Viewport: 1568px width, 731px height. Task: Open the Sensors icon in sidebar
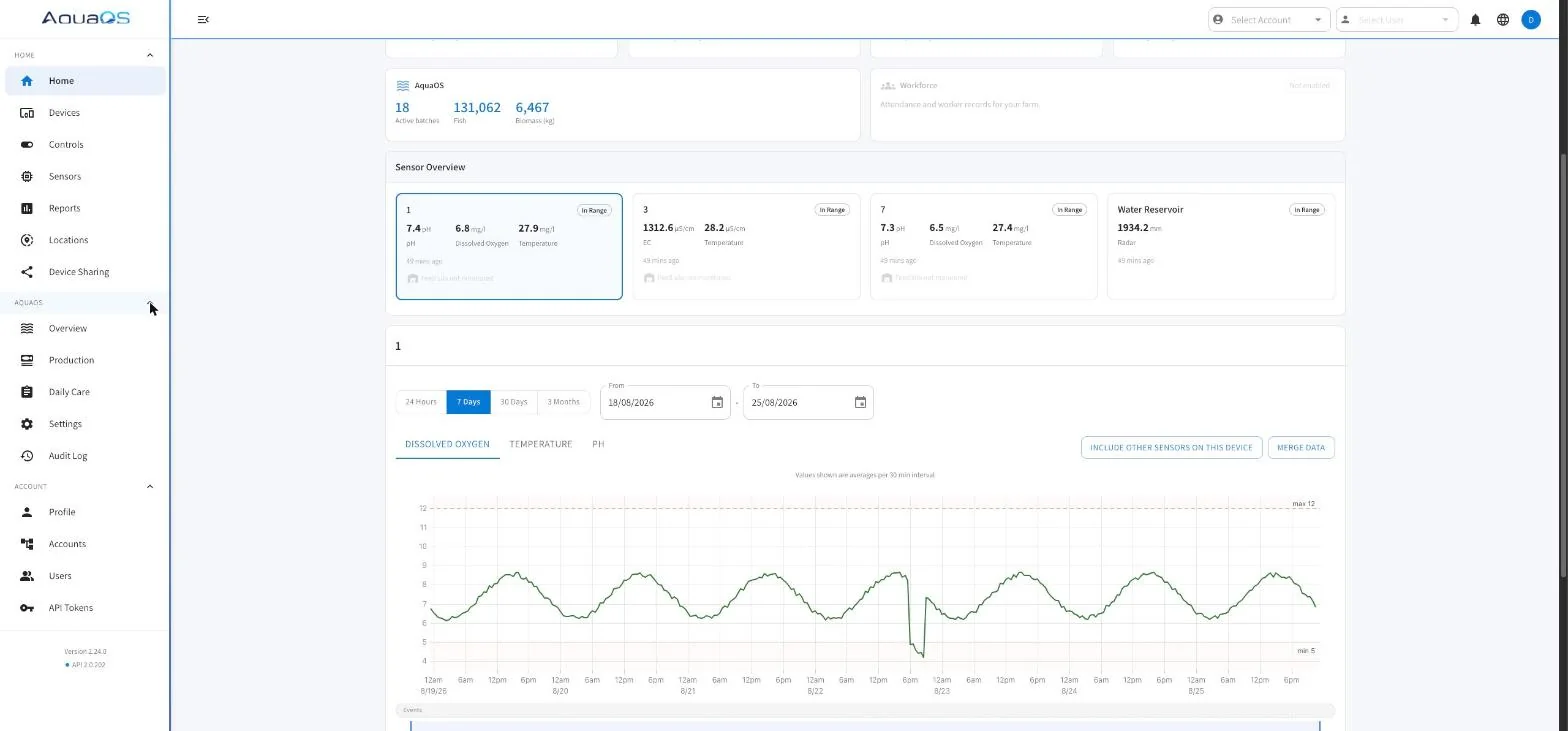pos(27,177)
